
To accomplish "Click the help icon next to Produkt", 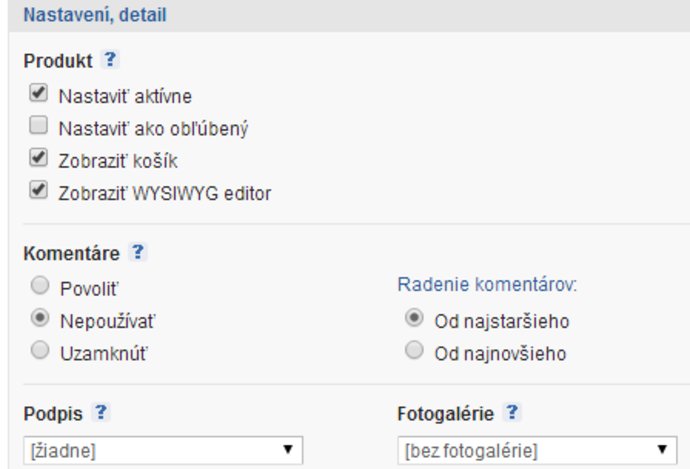I will pyautogui.click(x=110, y=60).
